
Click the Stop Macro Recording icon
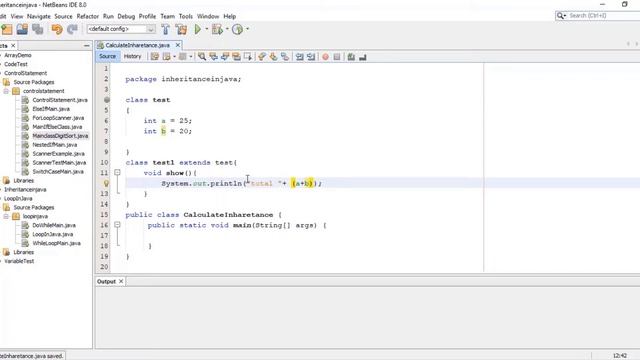pyautogui.click(x=337, y=57)
